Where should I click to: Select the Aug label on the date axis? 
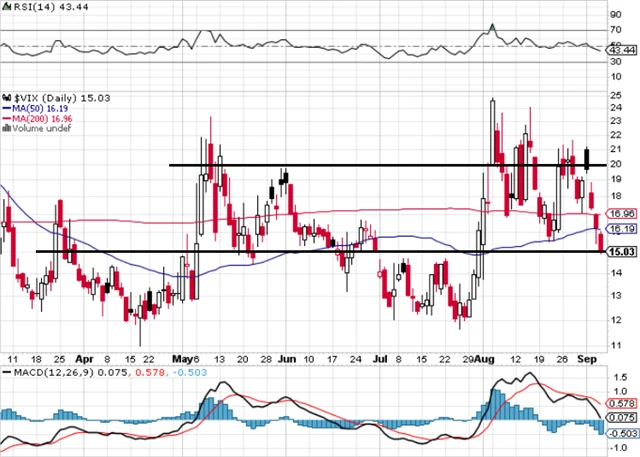[x=482, y=356]
